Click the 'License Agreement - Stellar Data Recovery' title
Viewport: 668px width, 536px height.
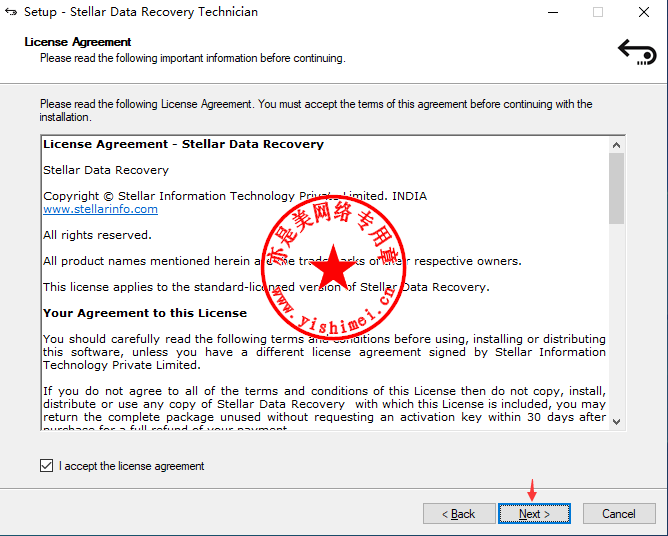coord(183,144)
